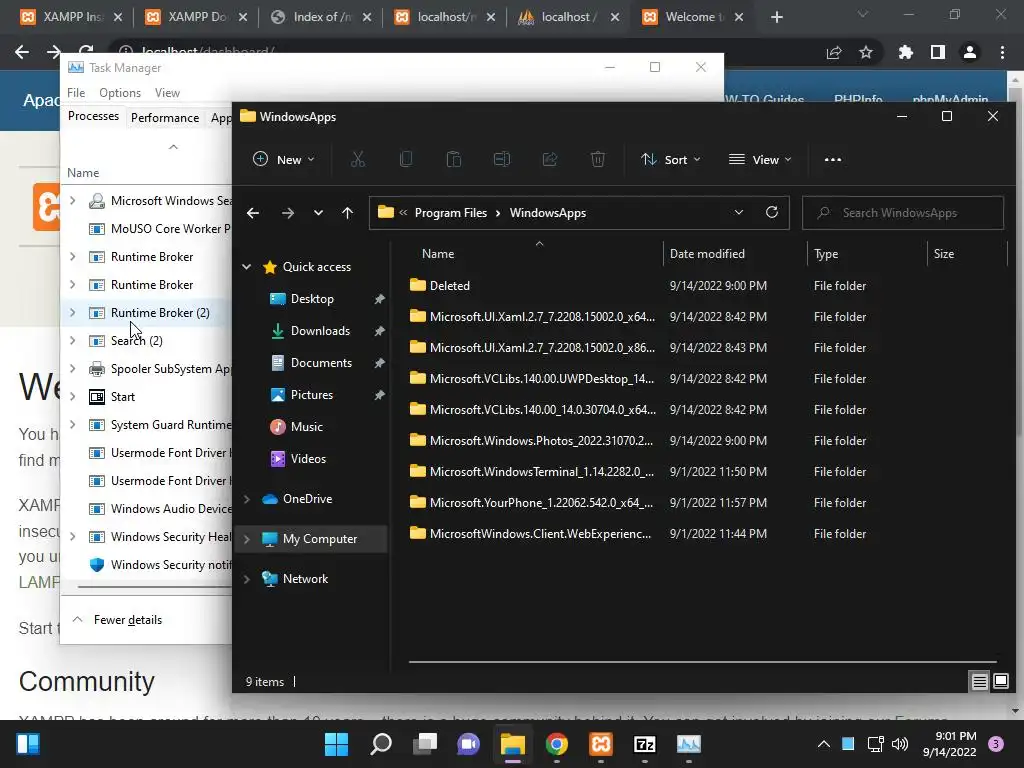Go up one folder level in File Explorer

[x=347, y=213]
